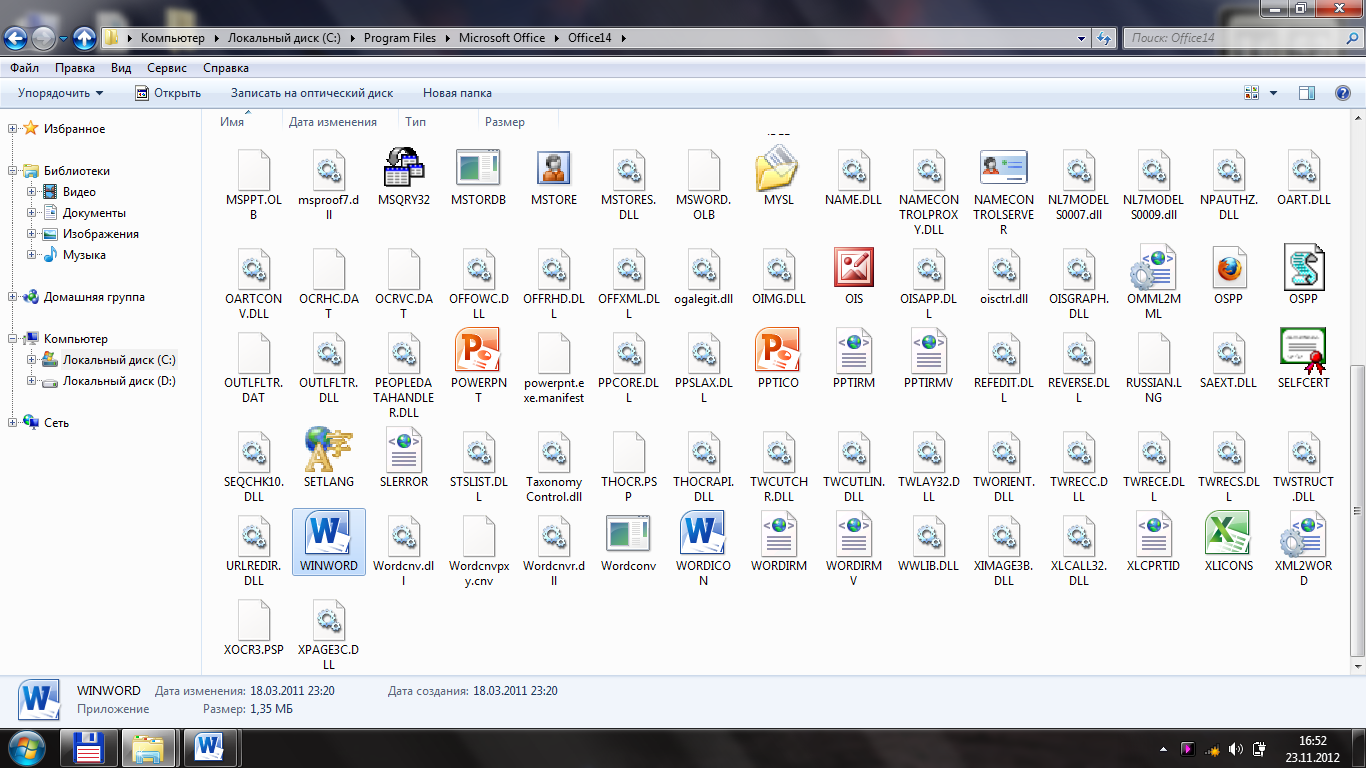
Task: Open the view options dropdown arrow
Action: (1273, 93)
